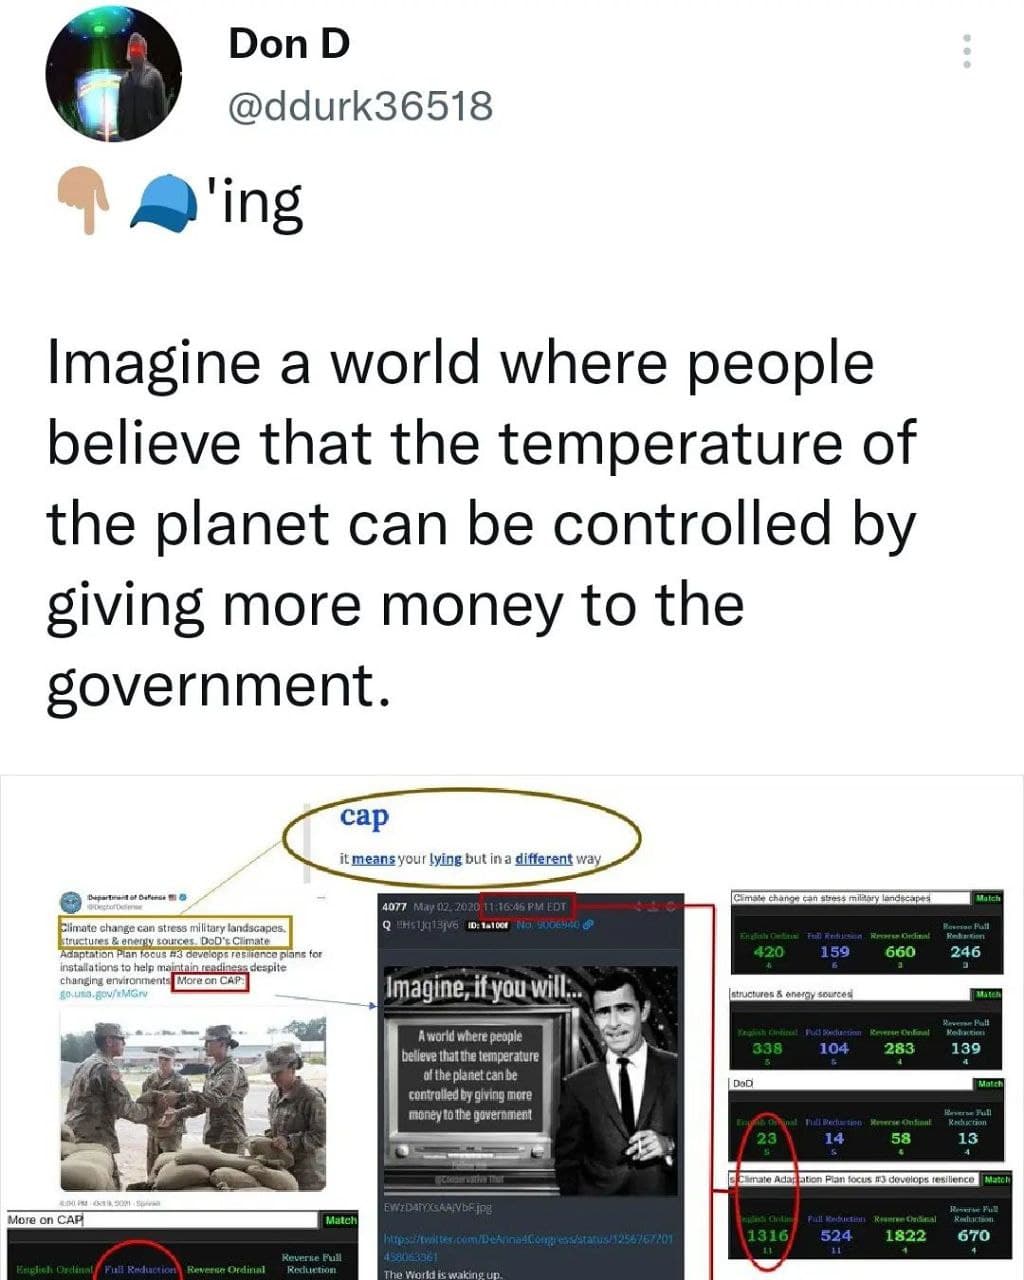Focus the "structures & energy sources" input field
This screenshot has width=1024, height=1280.
[x=850, y=995]
